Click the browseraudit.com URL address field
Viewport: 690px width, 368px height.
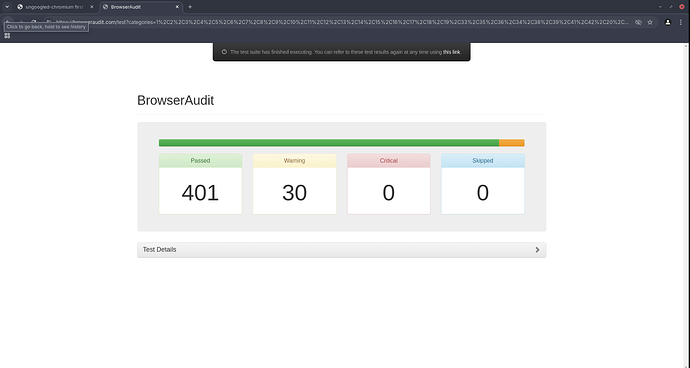342,22
